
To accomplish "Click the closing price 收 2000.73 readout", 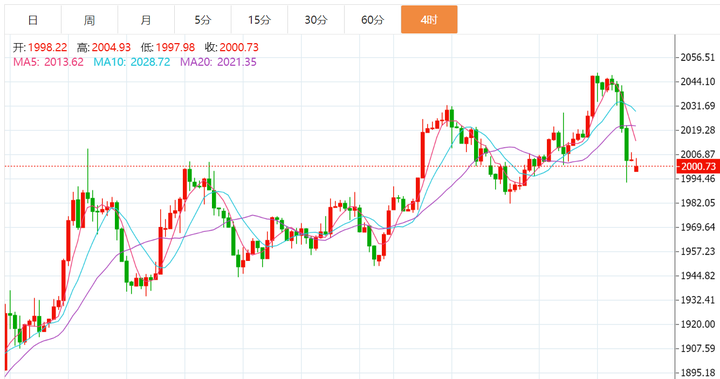I will click(x=232, y=47).
